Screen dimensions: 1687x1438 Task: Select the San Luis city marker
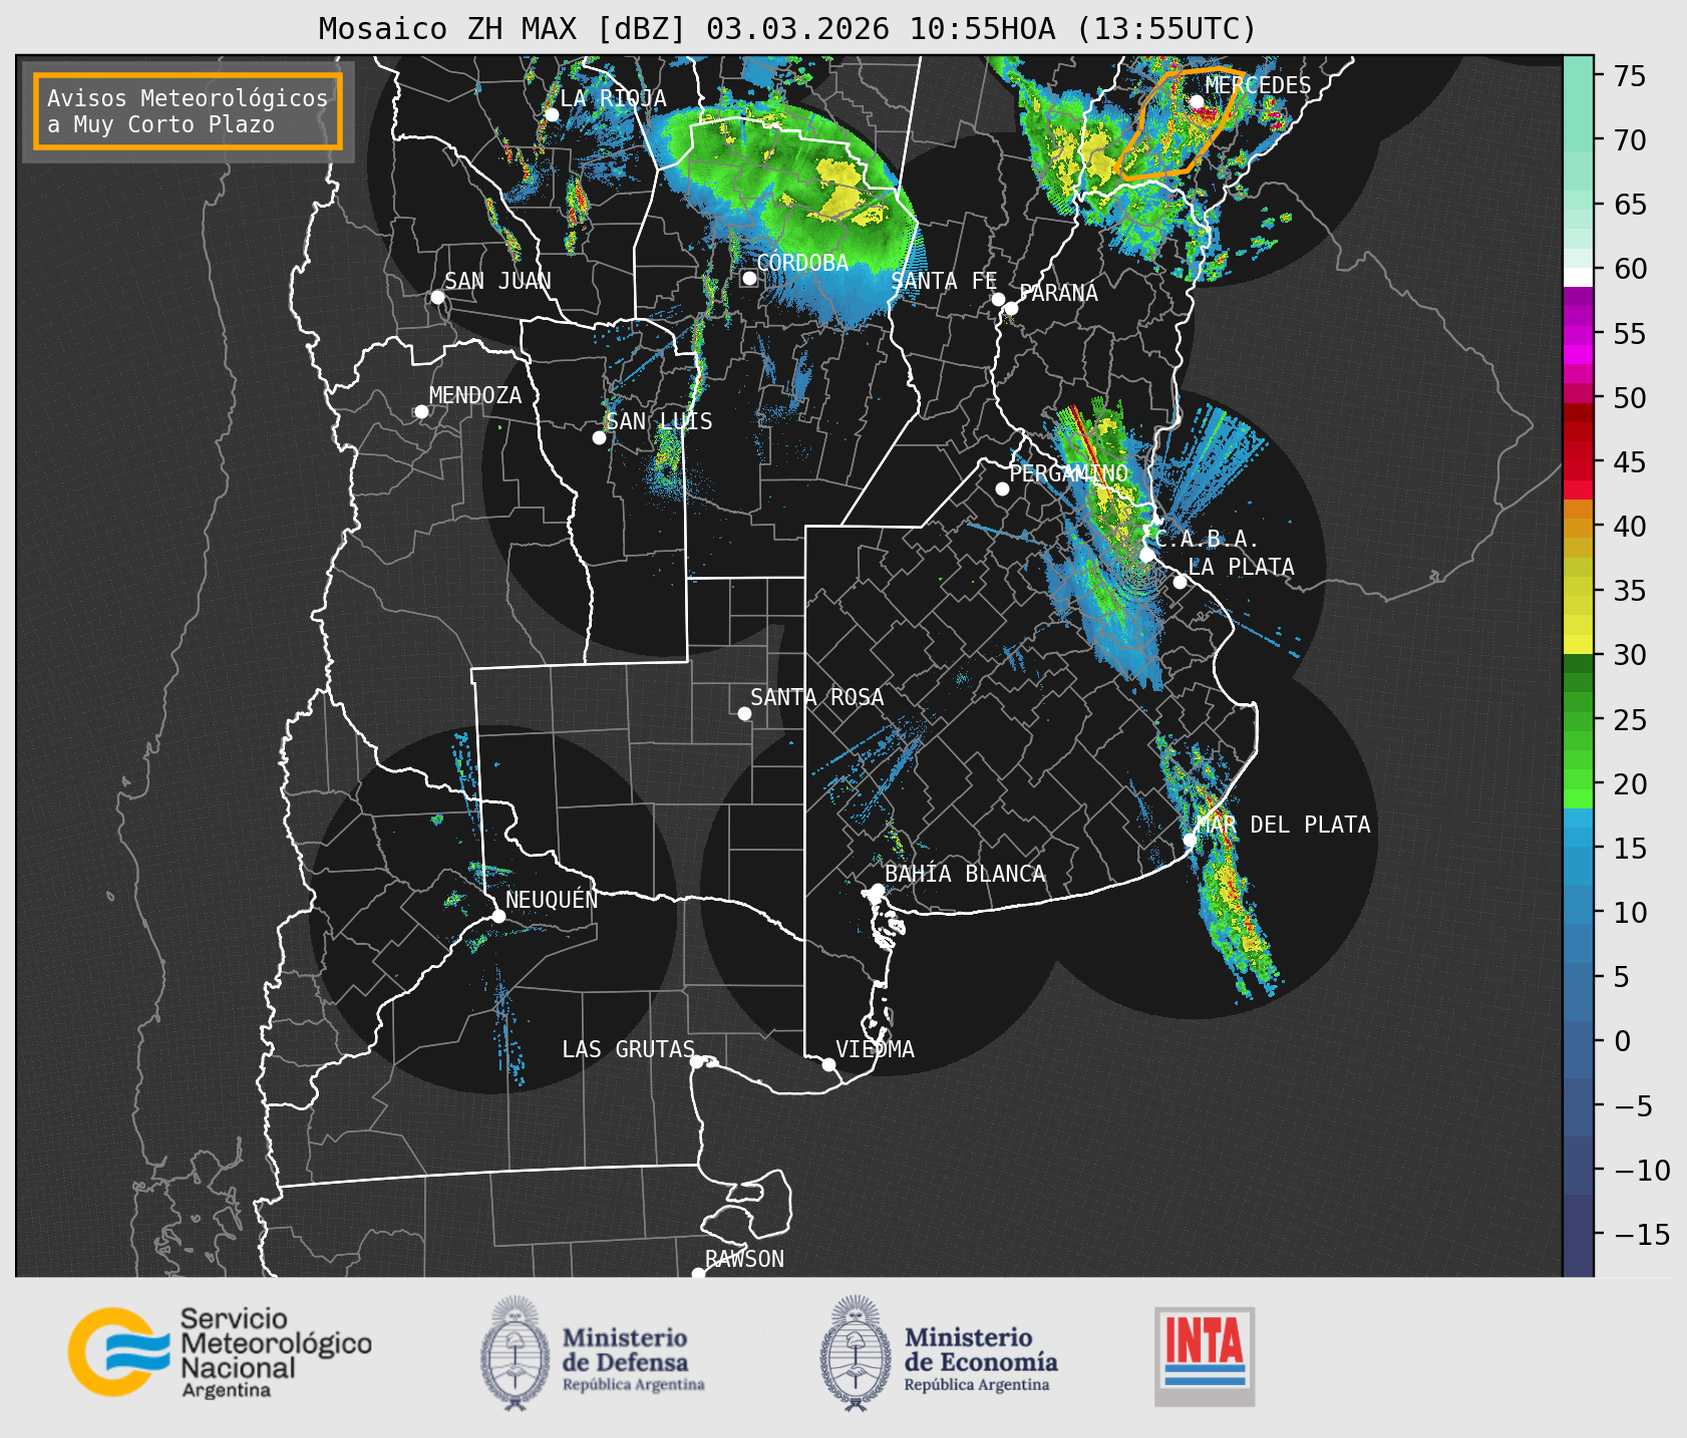(x=599, y=437)
